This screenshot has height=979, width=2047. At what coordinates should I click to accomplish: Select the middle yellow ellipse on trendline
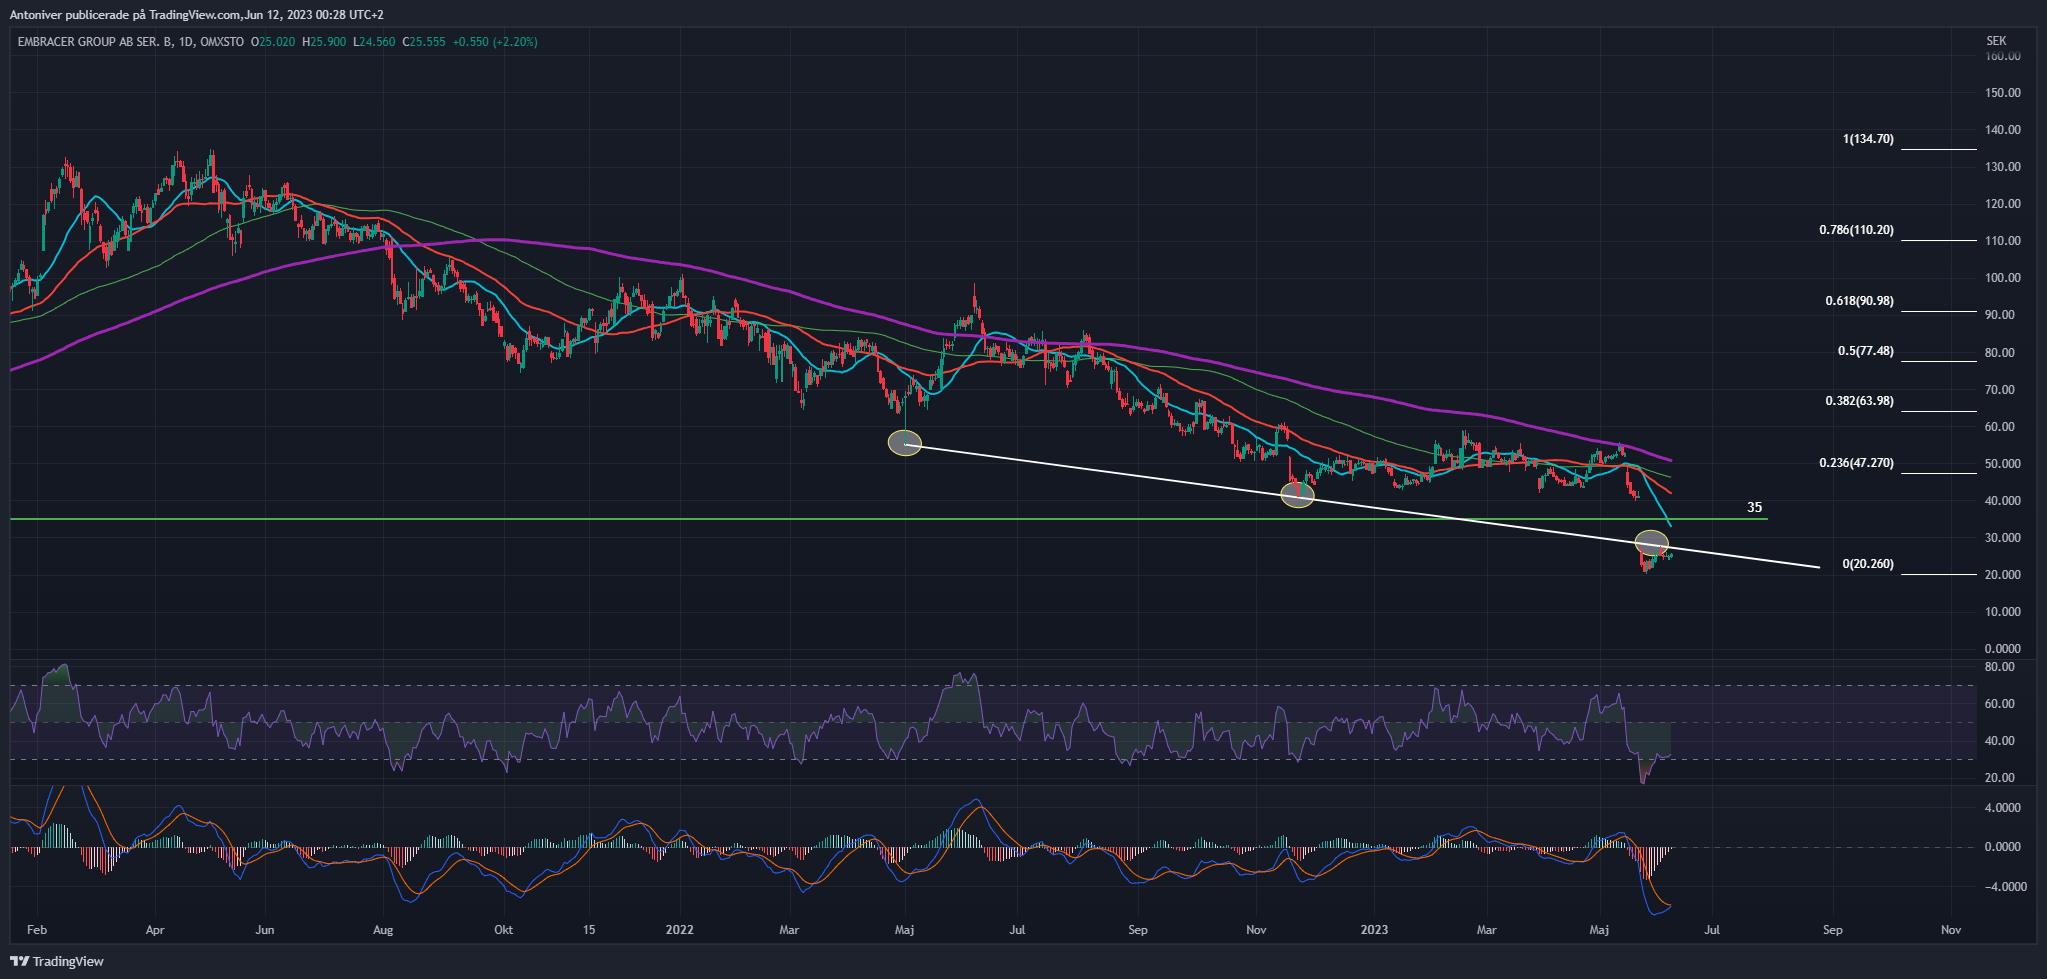coord(1297,494)
